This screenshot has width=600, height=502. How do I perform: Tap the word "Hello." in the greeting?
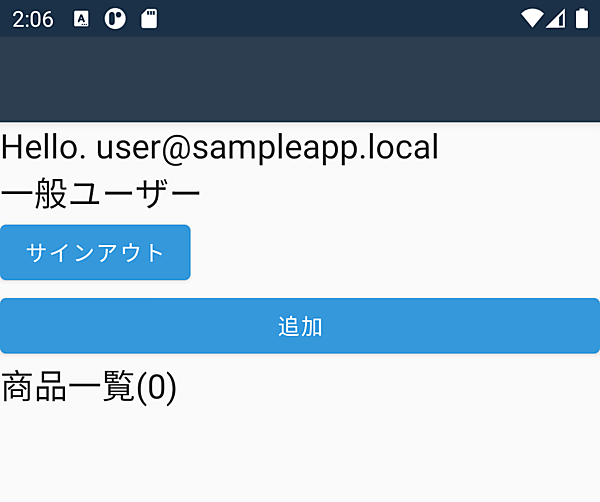coord(44,147)
